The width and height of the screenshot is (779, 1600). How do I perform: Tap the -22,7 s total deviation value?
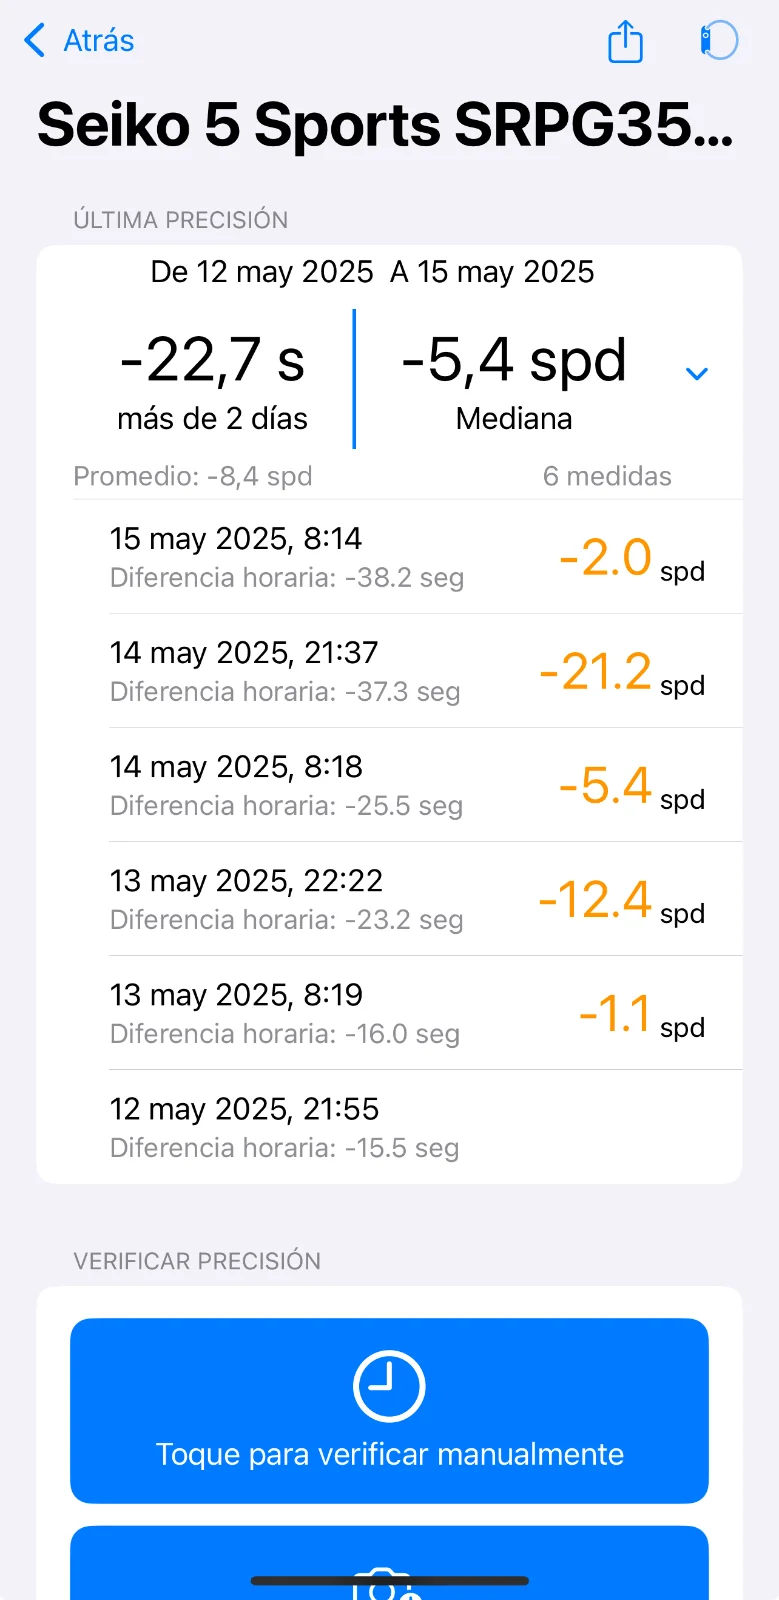pyautogui.click(x=212, y=360)
